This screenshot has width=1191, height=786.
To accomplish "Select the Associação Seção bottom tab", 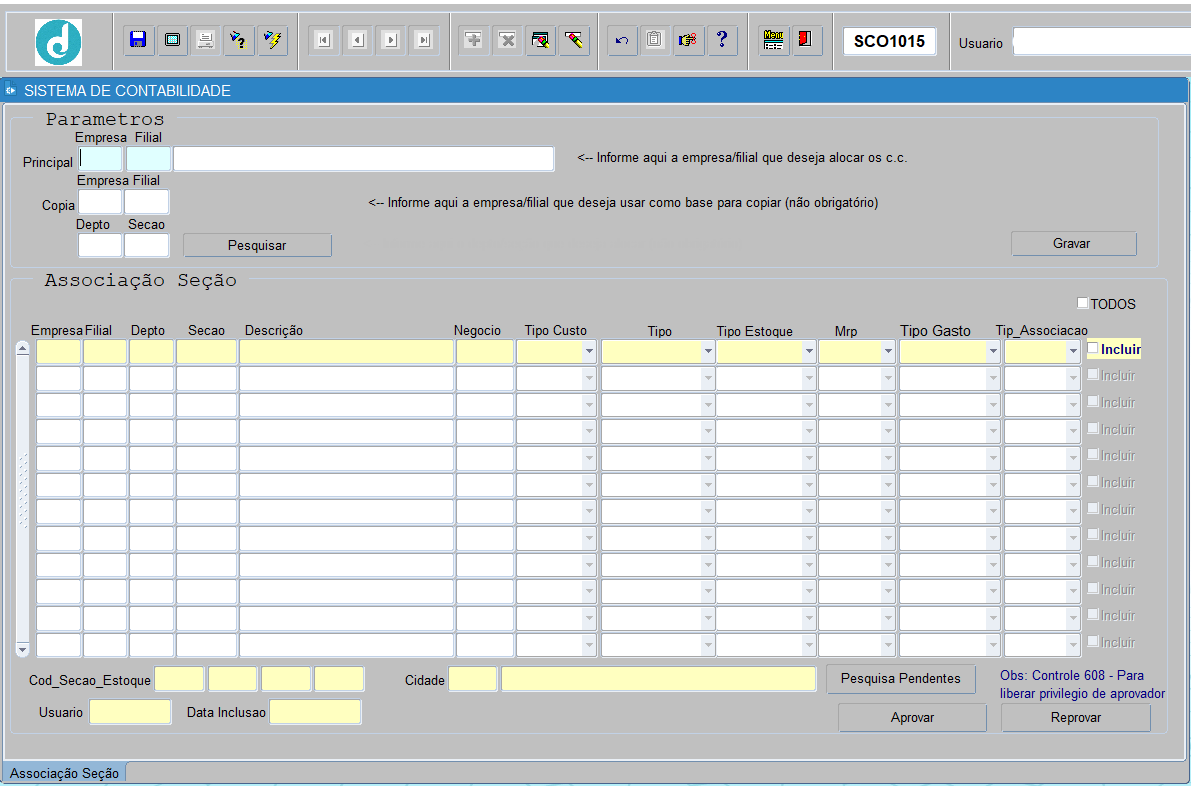I will (64, 773).
